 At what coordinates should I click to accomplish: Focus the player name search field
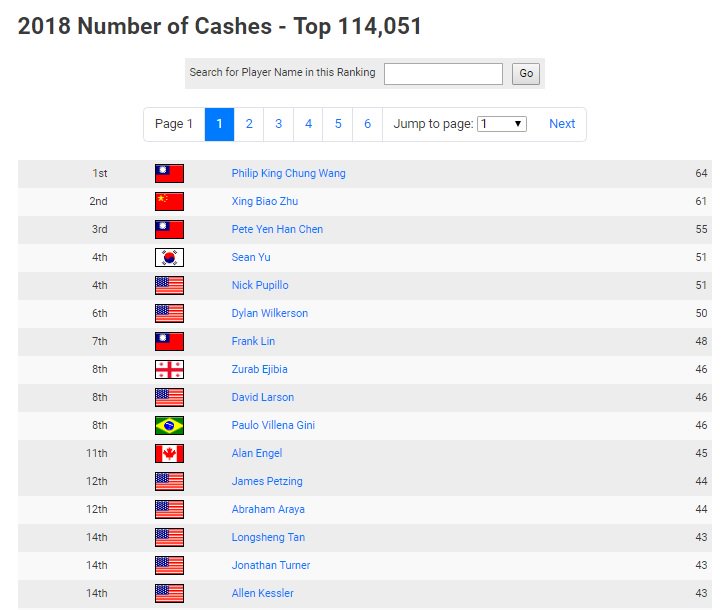click(443, 74)
